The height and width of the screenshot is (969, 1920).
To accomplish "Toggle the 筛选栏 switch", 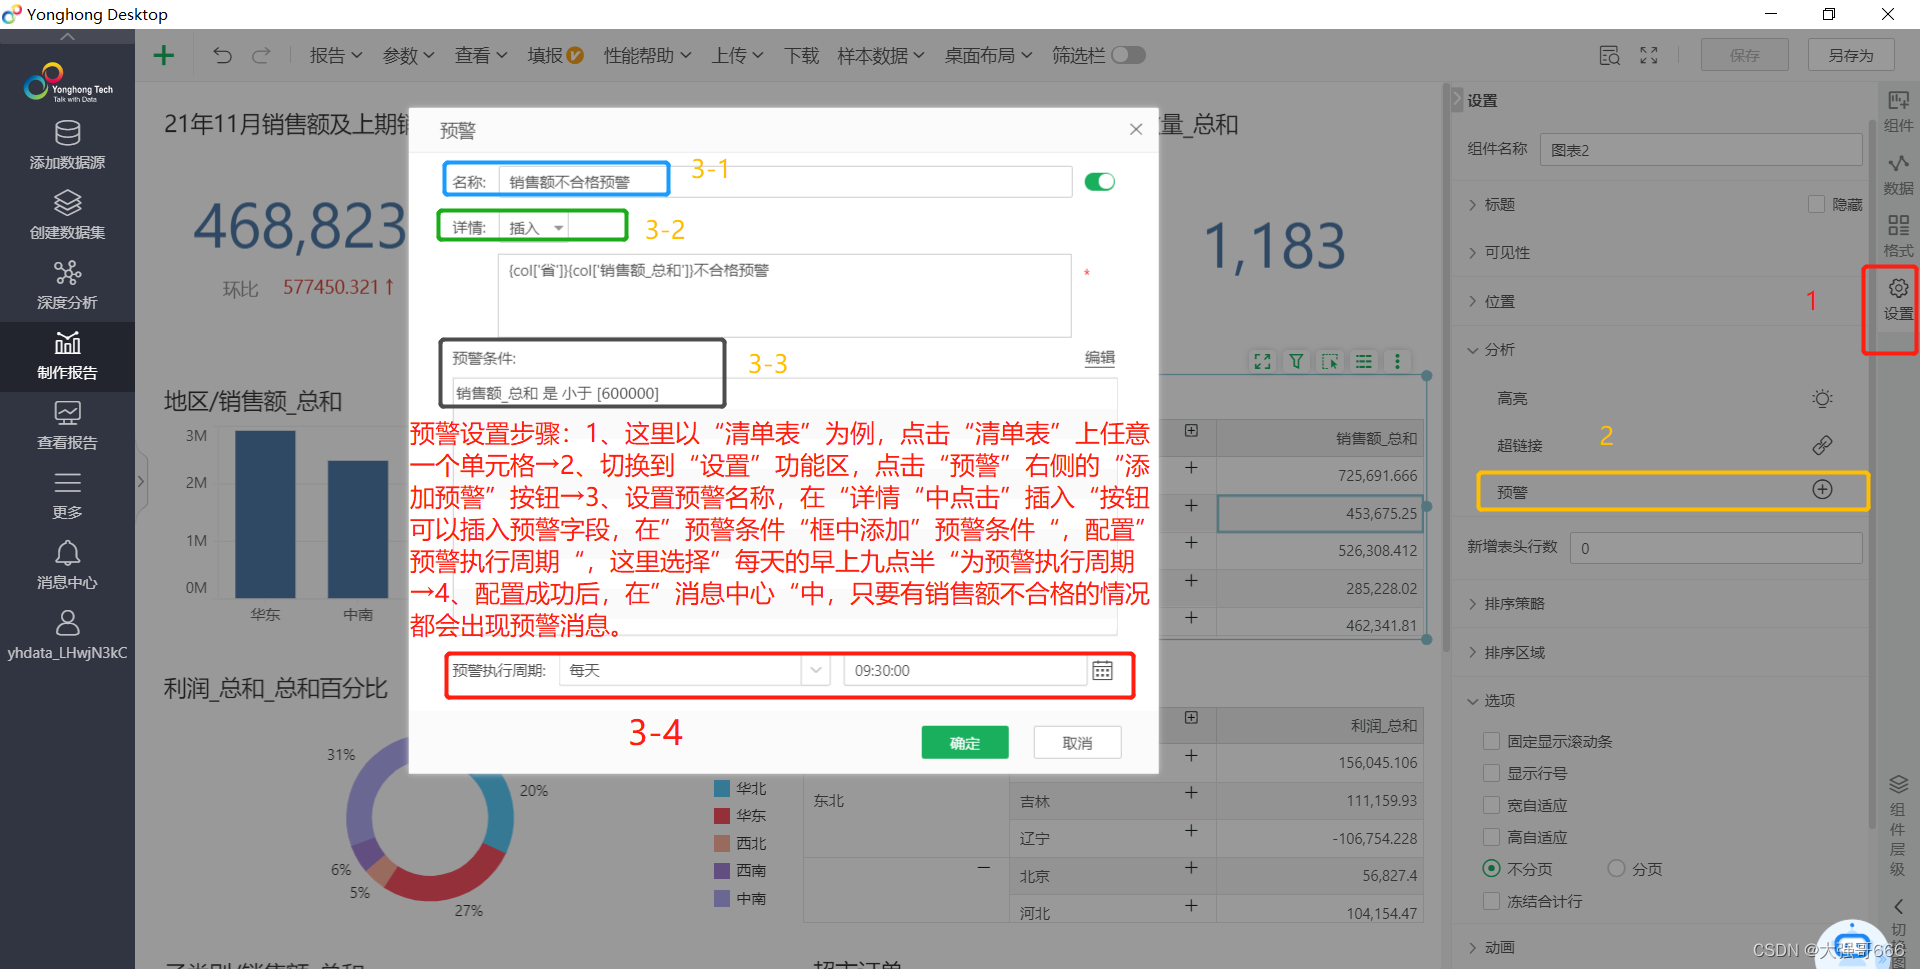I will pos(1128,55).
